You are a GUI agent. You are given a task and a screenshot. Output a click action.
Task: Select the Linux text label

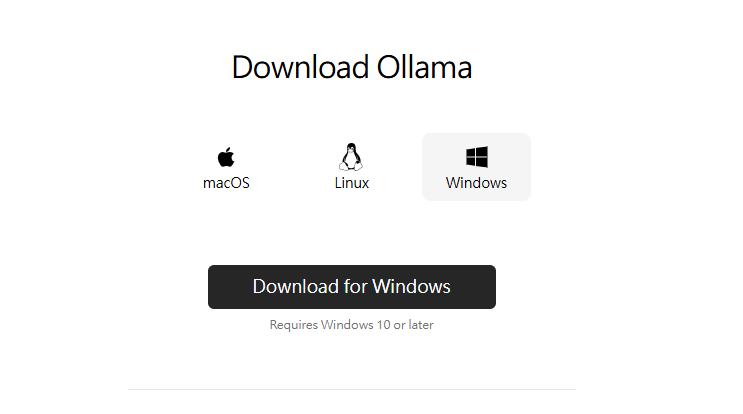[352, 183]
